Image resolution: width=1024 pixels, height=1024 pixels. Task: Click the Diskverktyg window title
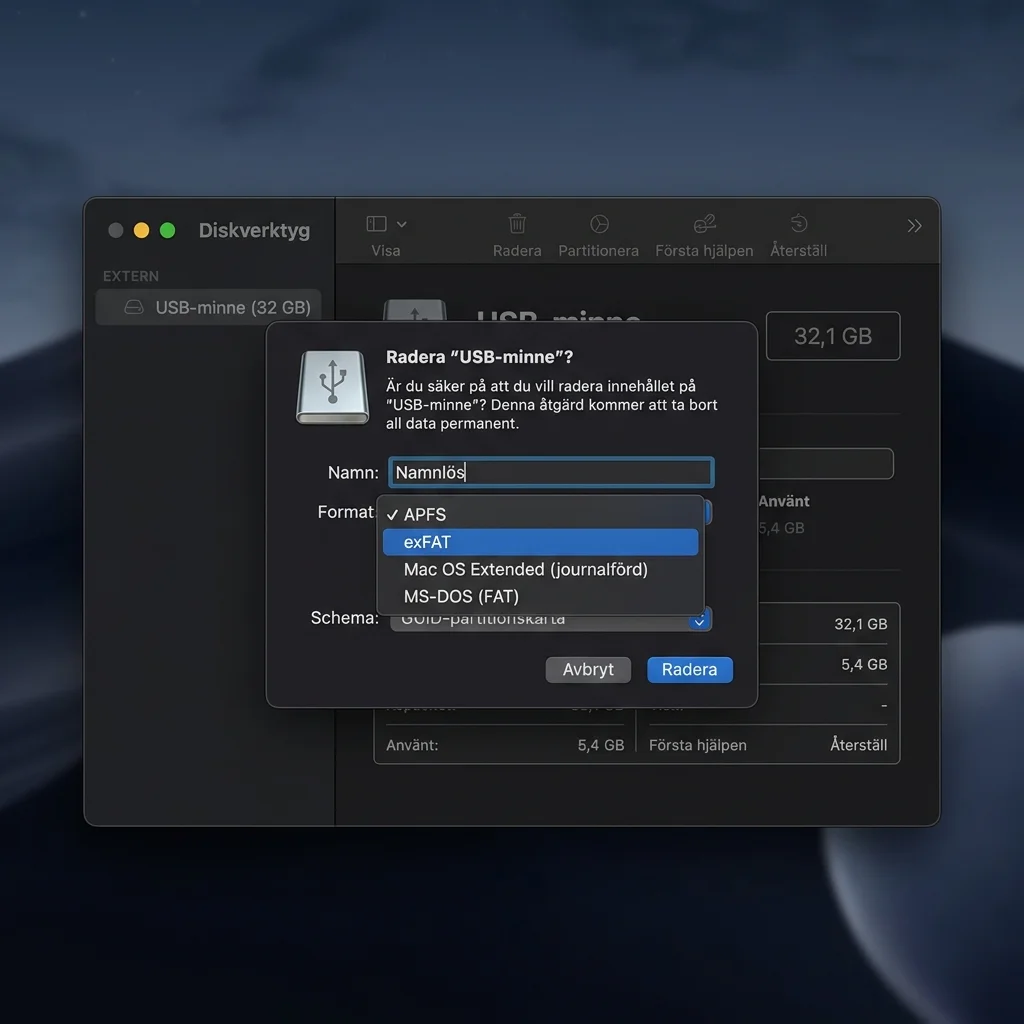coord(254,230)
